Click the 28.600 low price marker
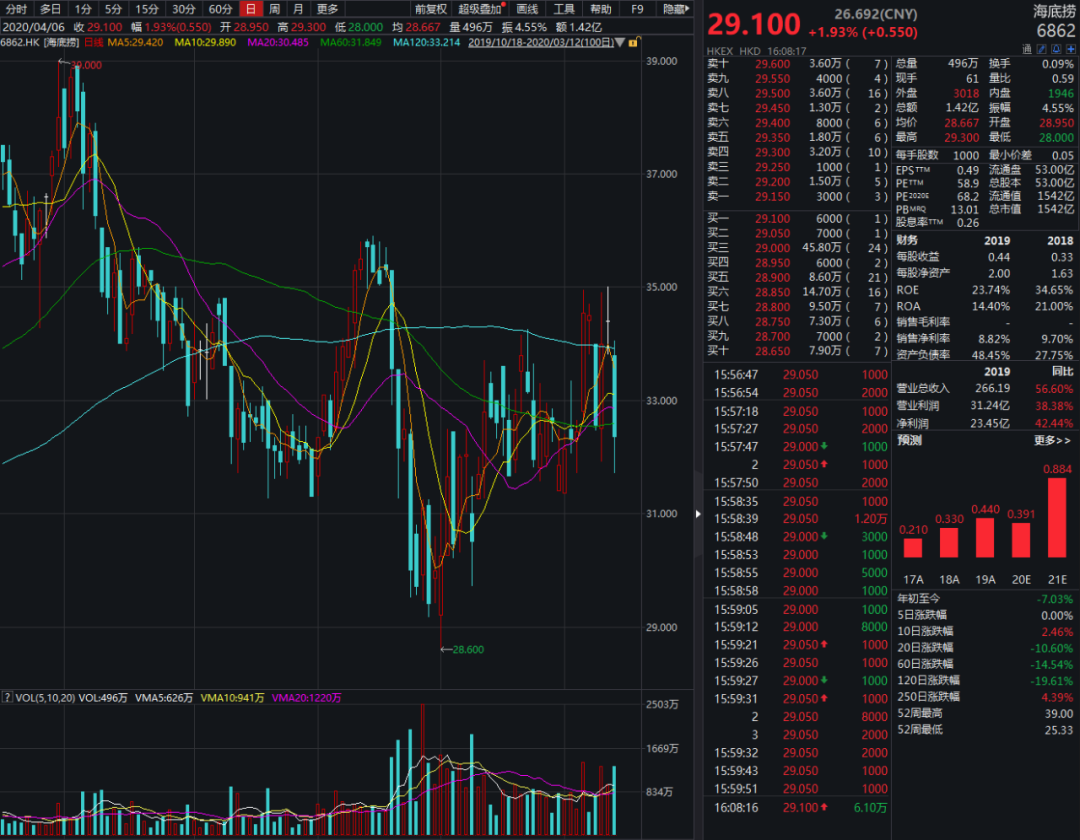 click(x=466, y=649)
